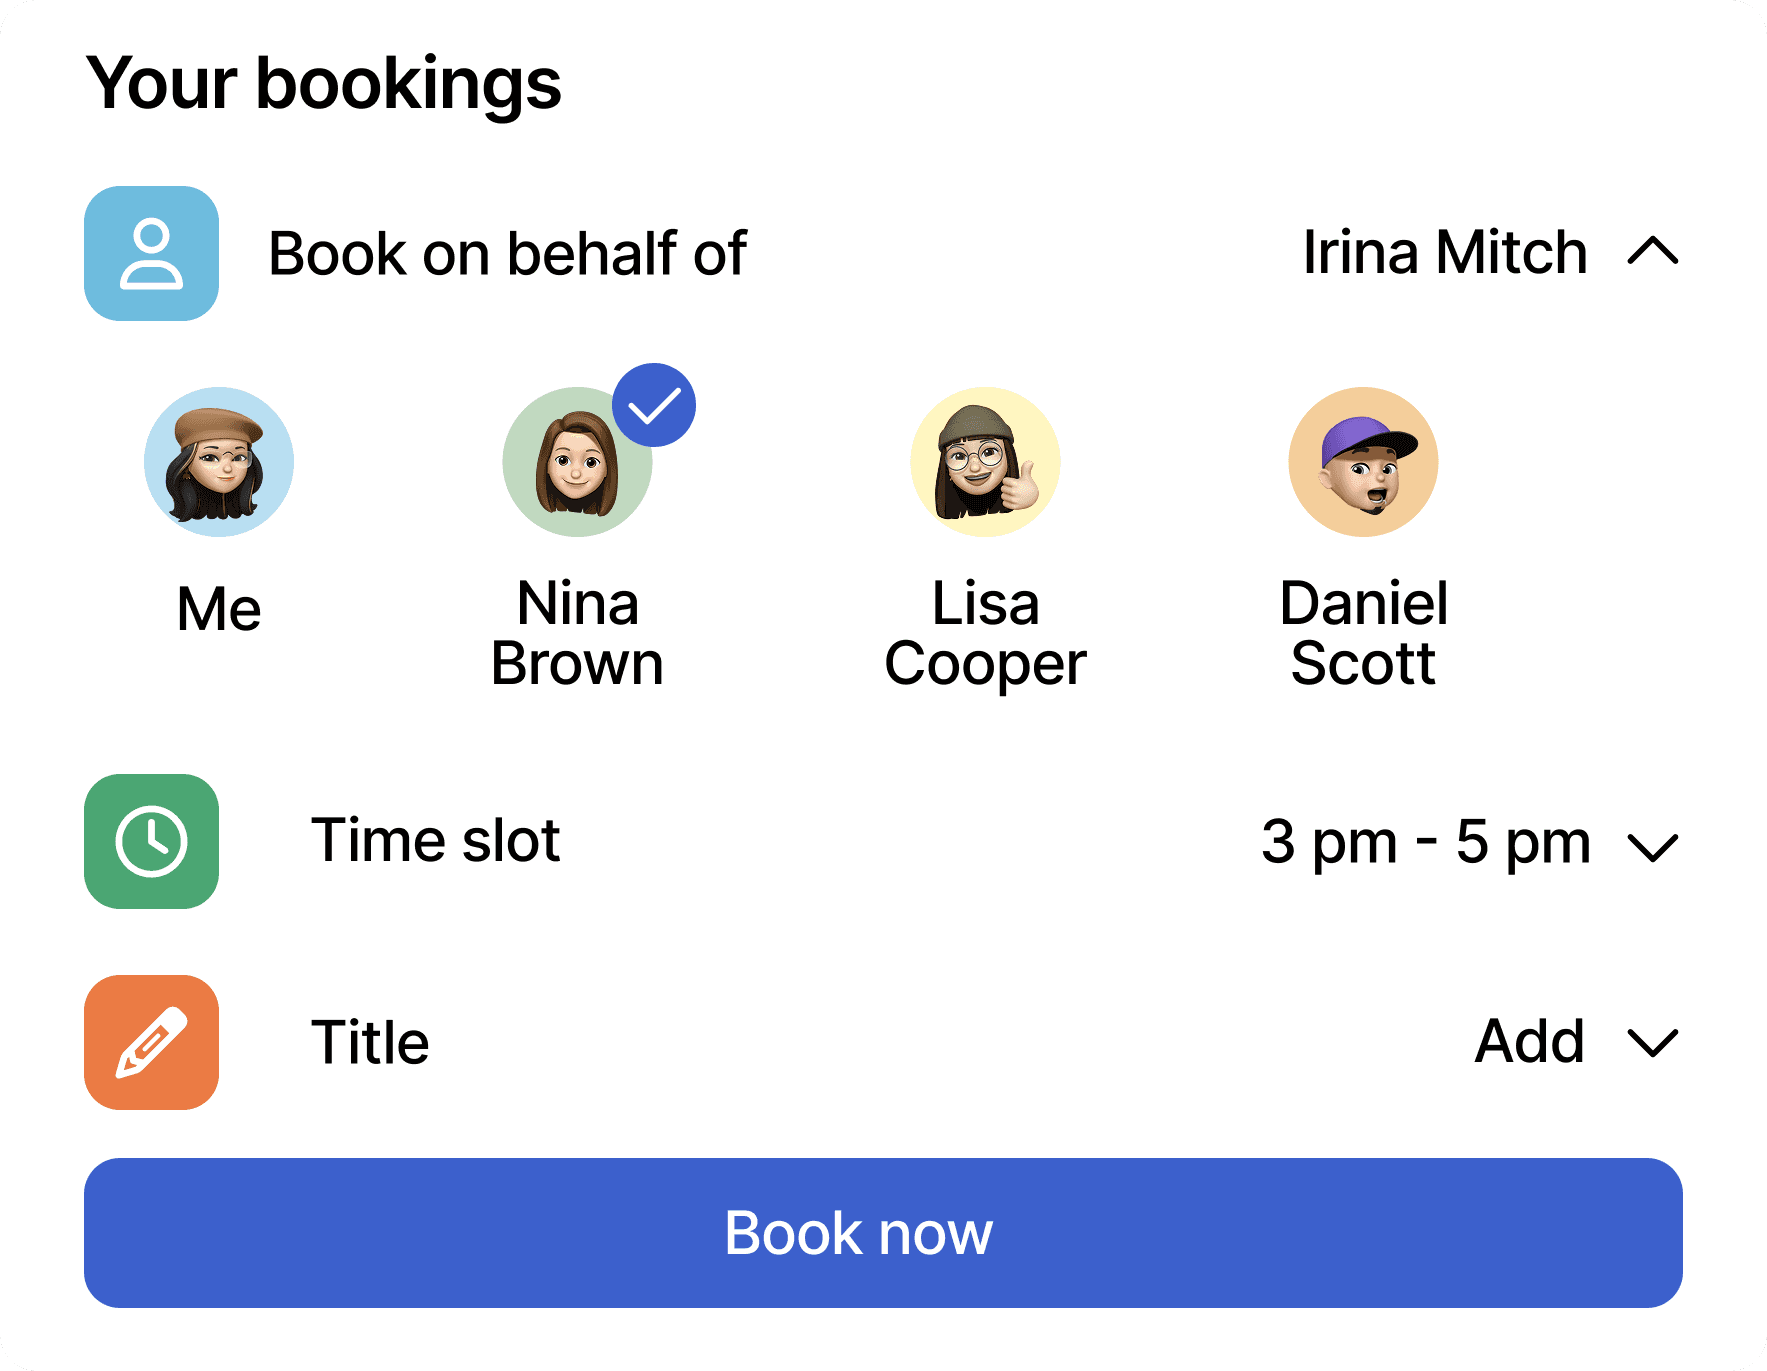Screen dimensions: 1767x1371
Task: Select the Me avatar
Action: click(x=219, y=461)
